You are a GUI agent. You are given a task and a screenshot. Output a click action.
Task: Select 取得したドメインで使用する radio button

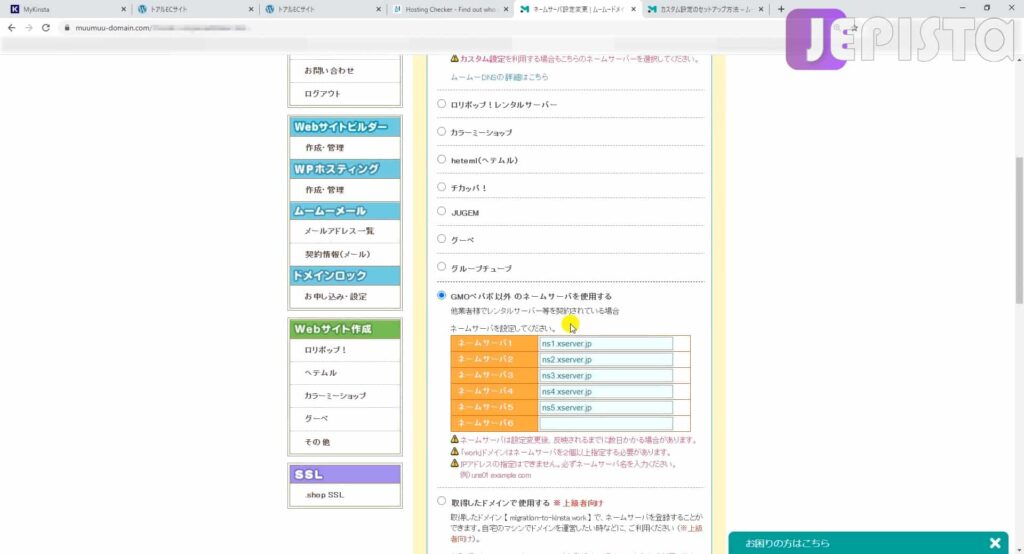click(441, 501)
